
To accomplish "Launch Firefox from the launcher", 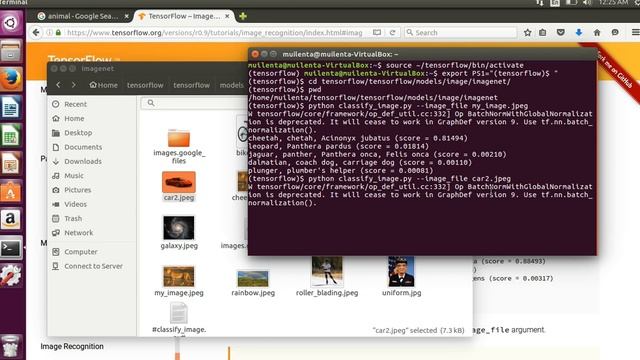I will [11, 79].
